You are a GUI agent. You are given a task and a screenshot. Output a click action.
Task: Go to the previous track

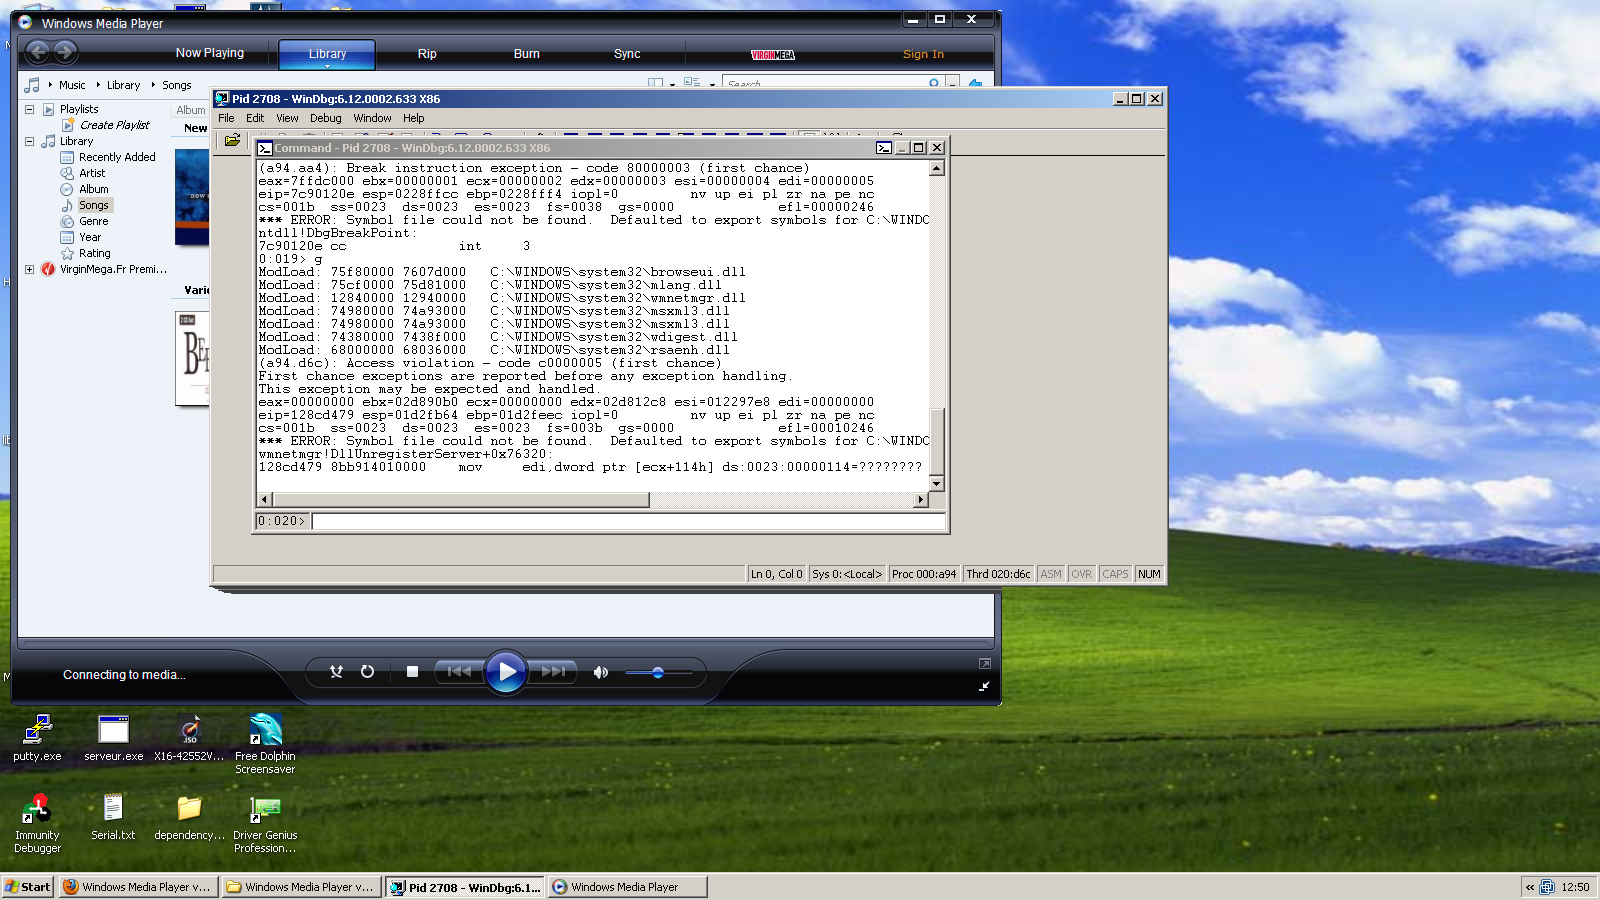(459, 672)
